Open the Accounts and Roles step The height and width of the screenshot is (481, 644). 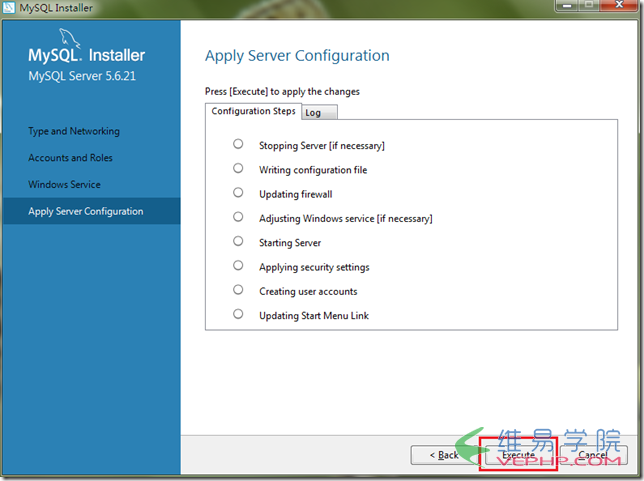70,158
